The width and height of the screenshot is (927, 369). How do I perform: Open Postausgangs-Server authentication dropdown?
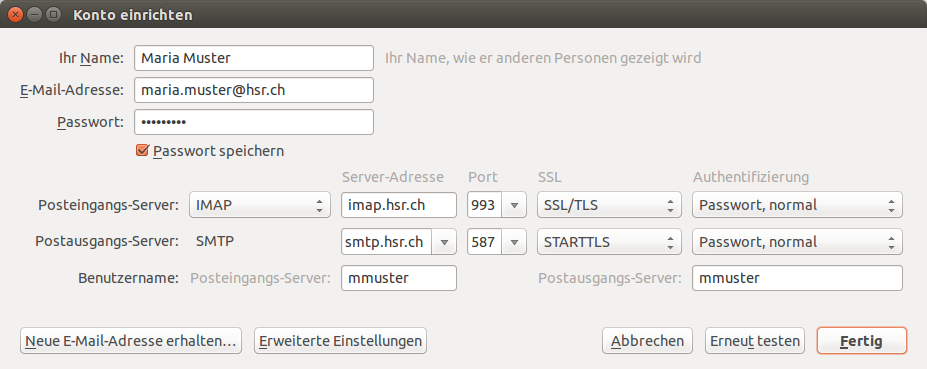pyautogui.click(x=797, y=242)
